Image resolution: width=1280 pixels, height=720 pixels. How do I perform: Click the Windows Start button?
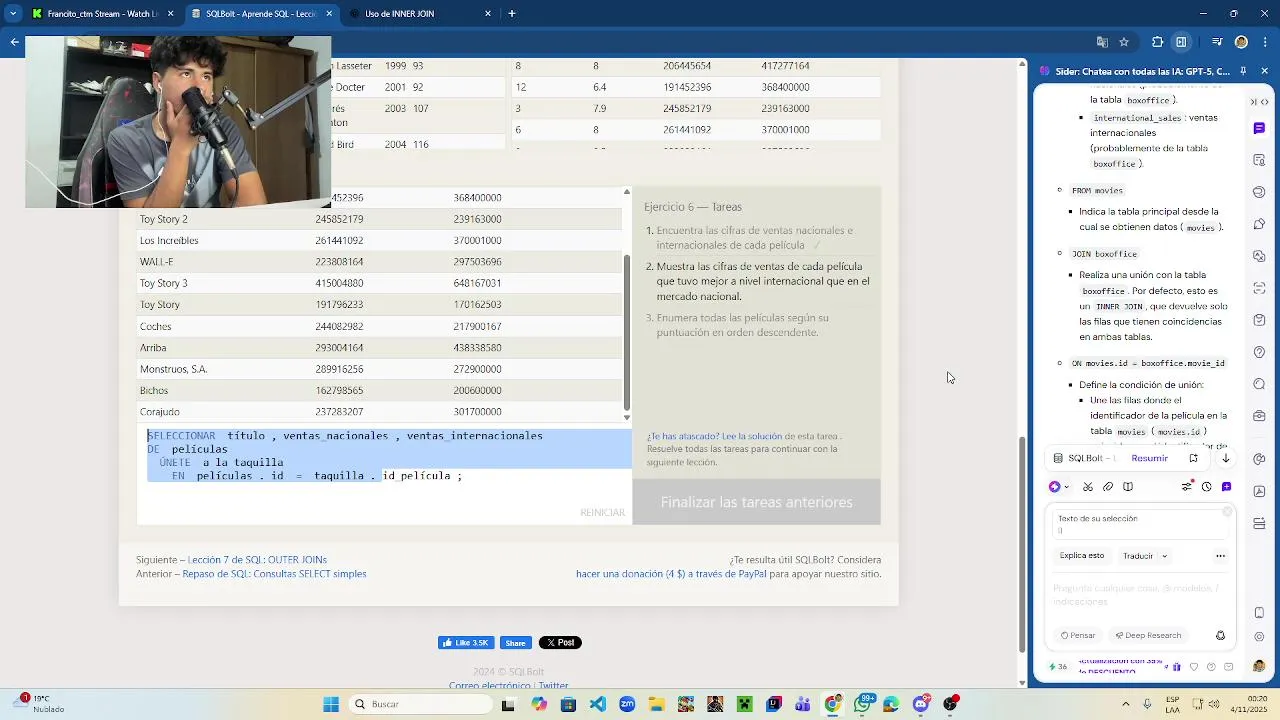[331, 704]
